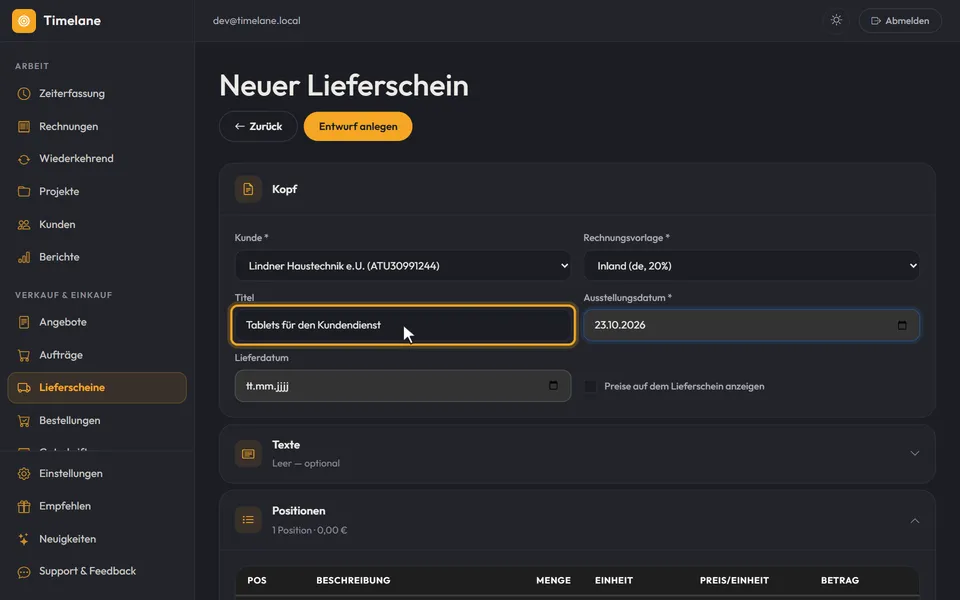Click 'Leer — optional' subtitle text
The width and height of the screenshot is (960, 600).
coord(306,463)
